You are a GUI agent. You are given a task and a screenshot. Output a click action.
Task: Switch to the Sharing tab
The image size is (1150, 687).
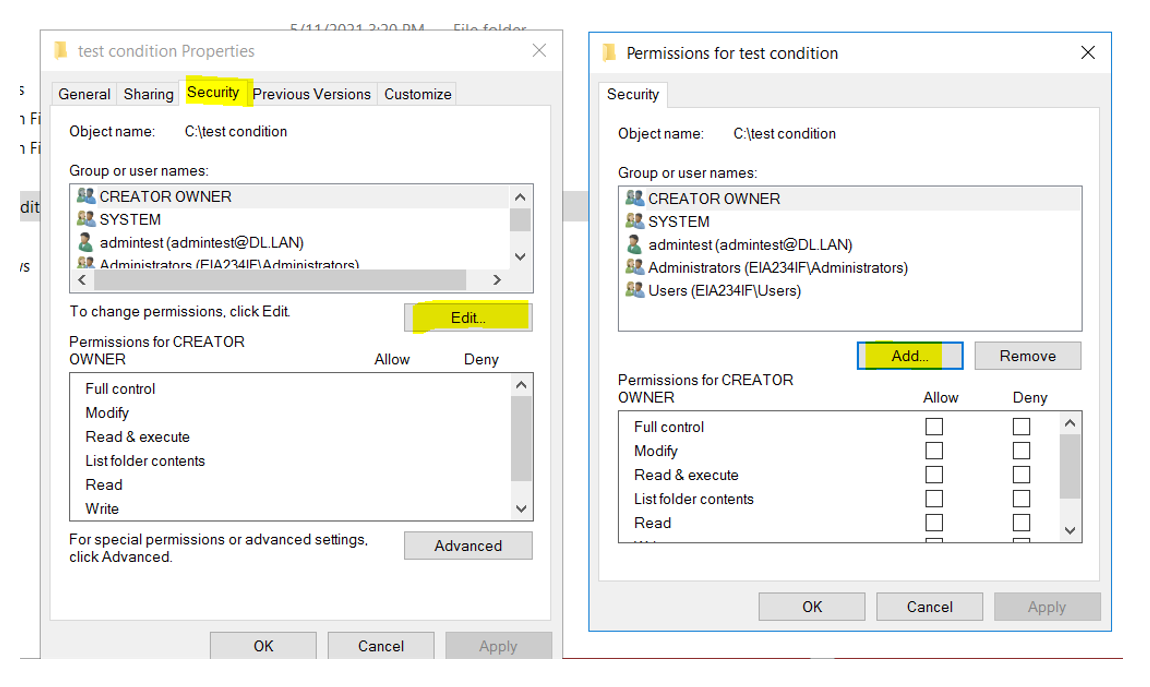tap(148, 93)
